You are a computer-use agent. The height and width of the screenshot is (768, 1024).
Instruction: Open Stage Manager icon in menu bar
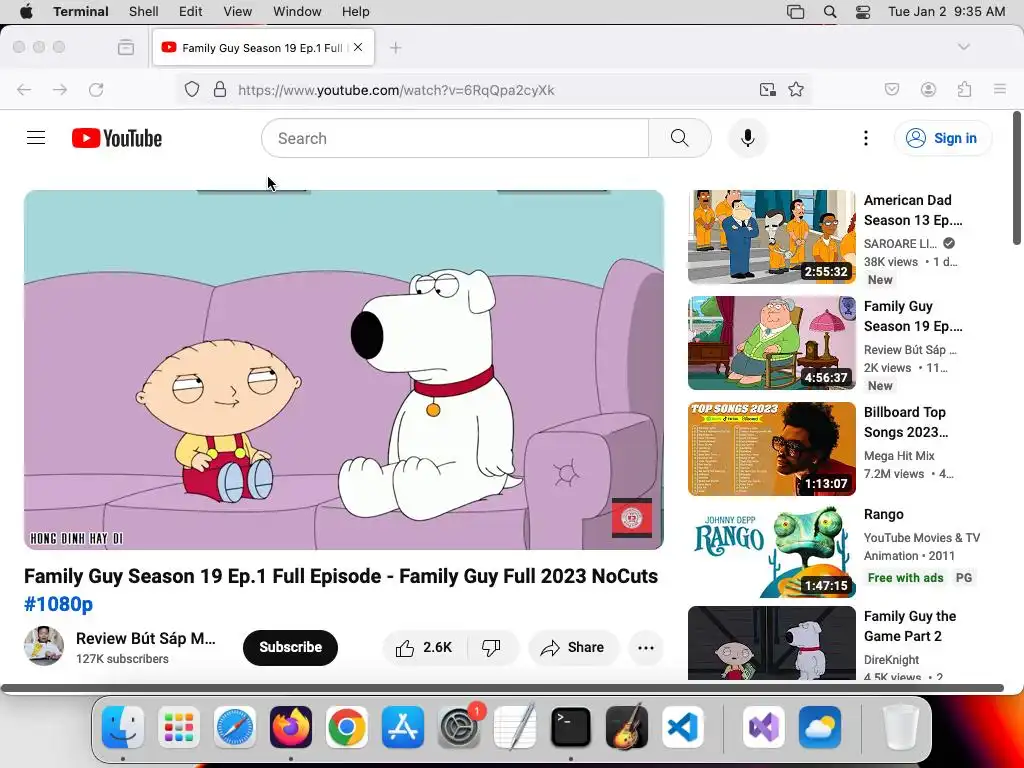(x=795, y=11)
